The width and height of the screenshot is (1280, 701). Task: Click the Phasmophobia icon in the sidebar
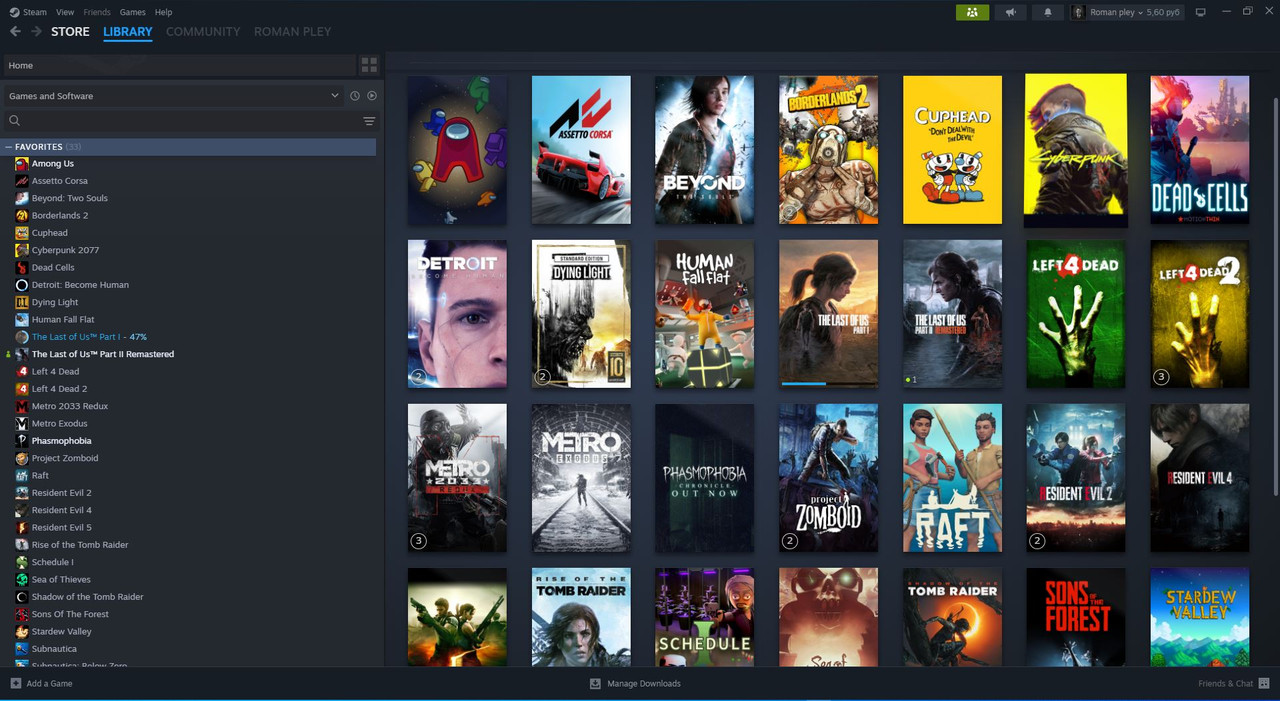tap(22, 441)
